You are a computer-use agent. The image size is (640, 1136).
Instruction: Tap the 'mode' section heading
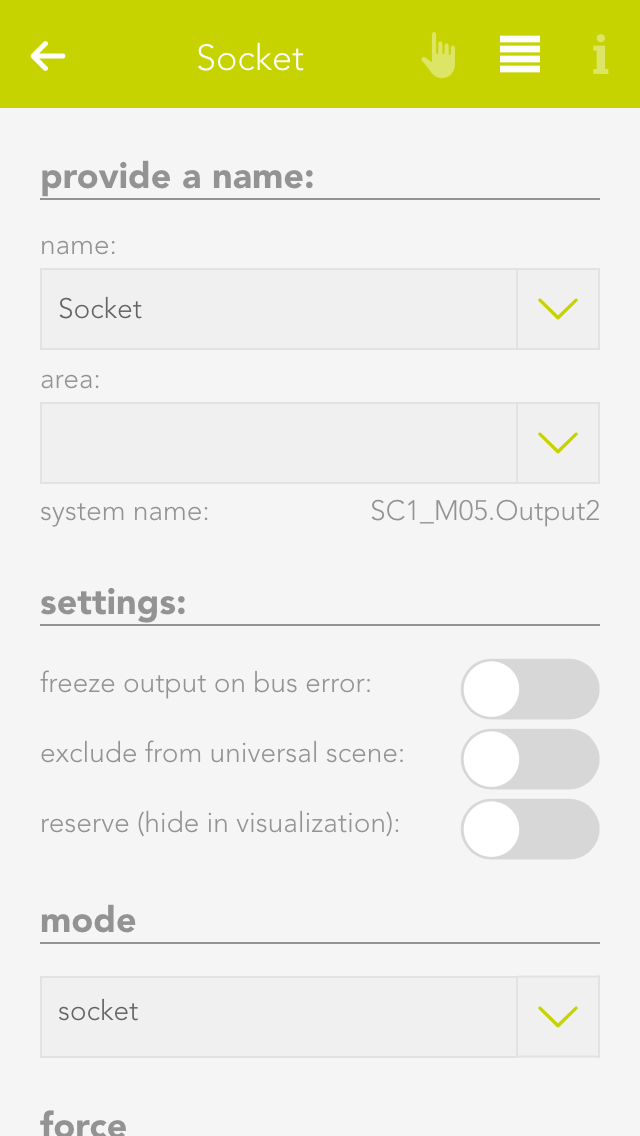[88, 920]
